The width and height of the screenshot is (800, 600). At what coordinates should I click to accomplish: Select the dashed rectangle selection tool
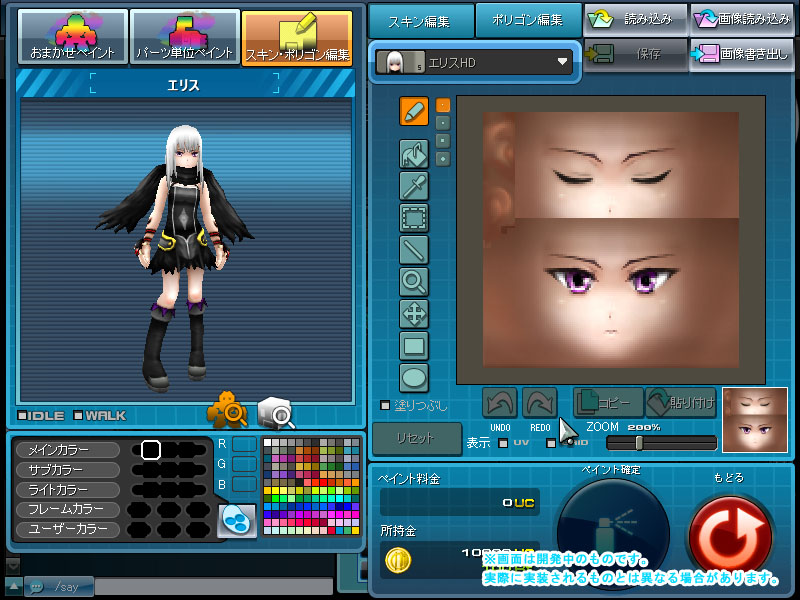pos(414,218)
